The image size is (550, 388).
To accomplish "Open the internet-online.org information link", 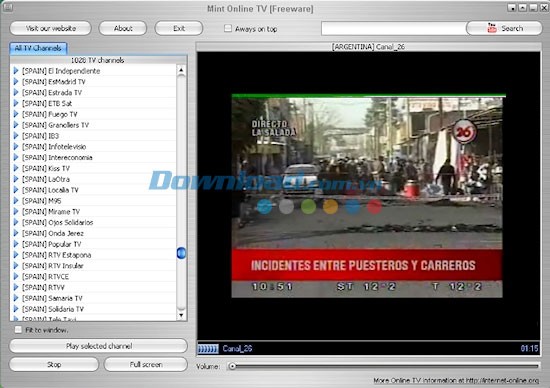I will (x=456, y=381).
